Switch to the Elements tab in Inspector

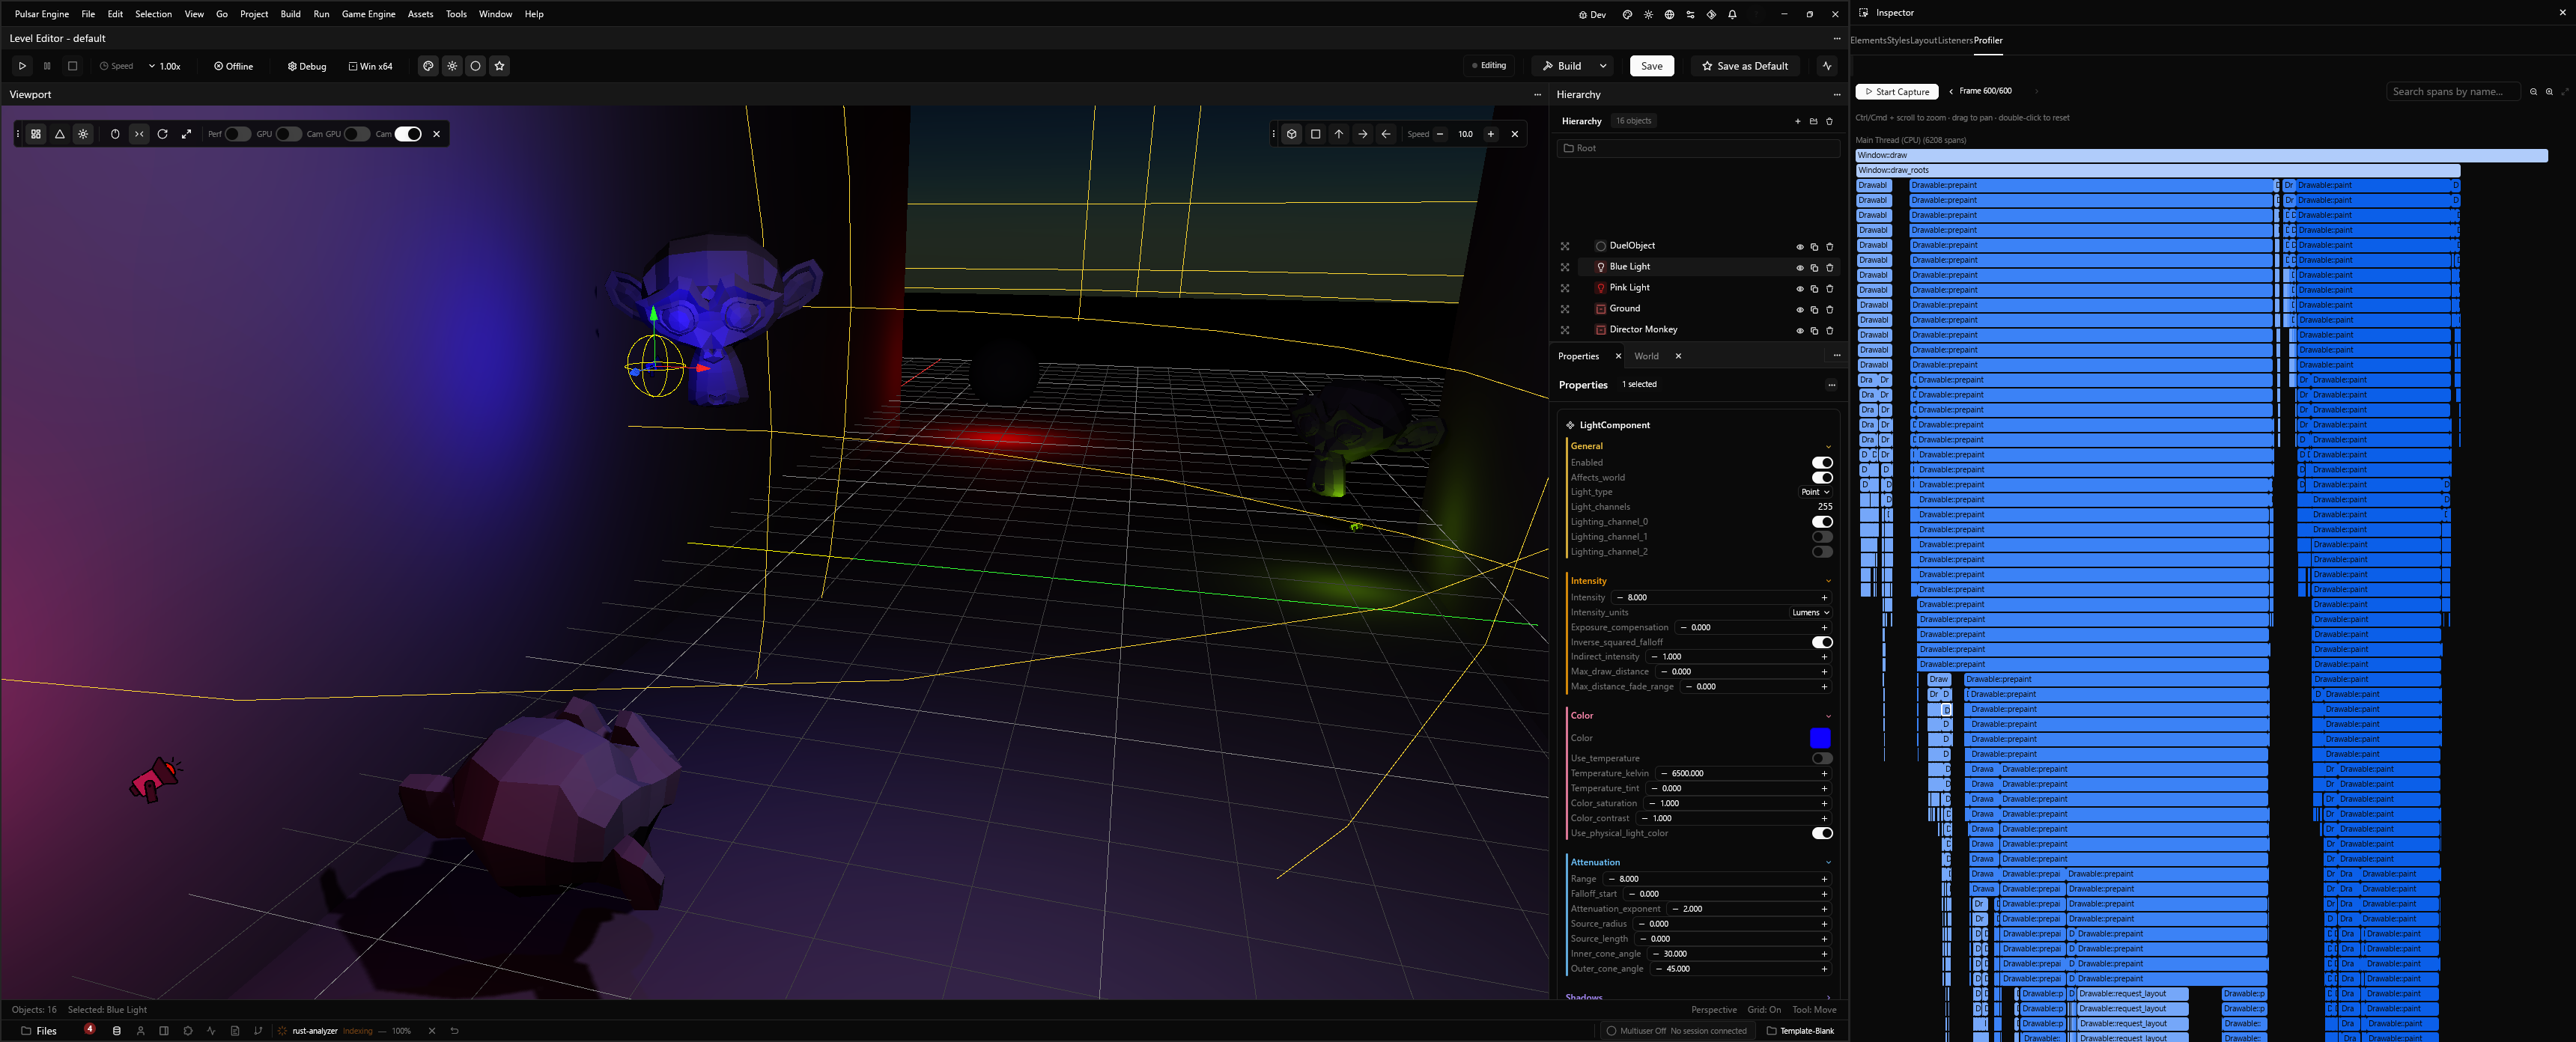point(1868,40)
